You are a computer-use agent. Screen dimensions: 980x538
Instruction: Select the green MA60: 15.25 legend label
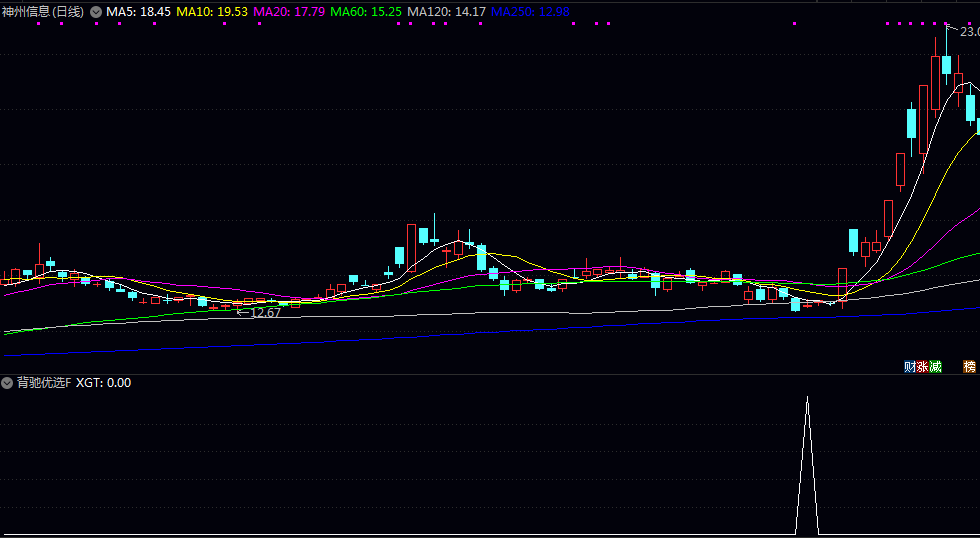click(368, 11)
